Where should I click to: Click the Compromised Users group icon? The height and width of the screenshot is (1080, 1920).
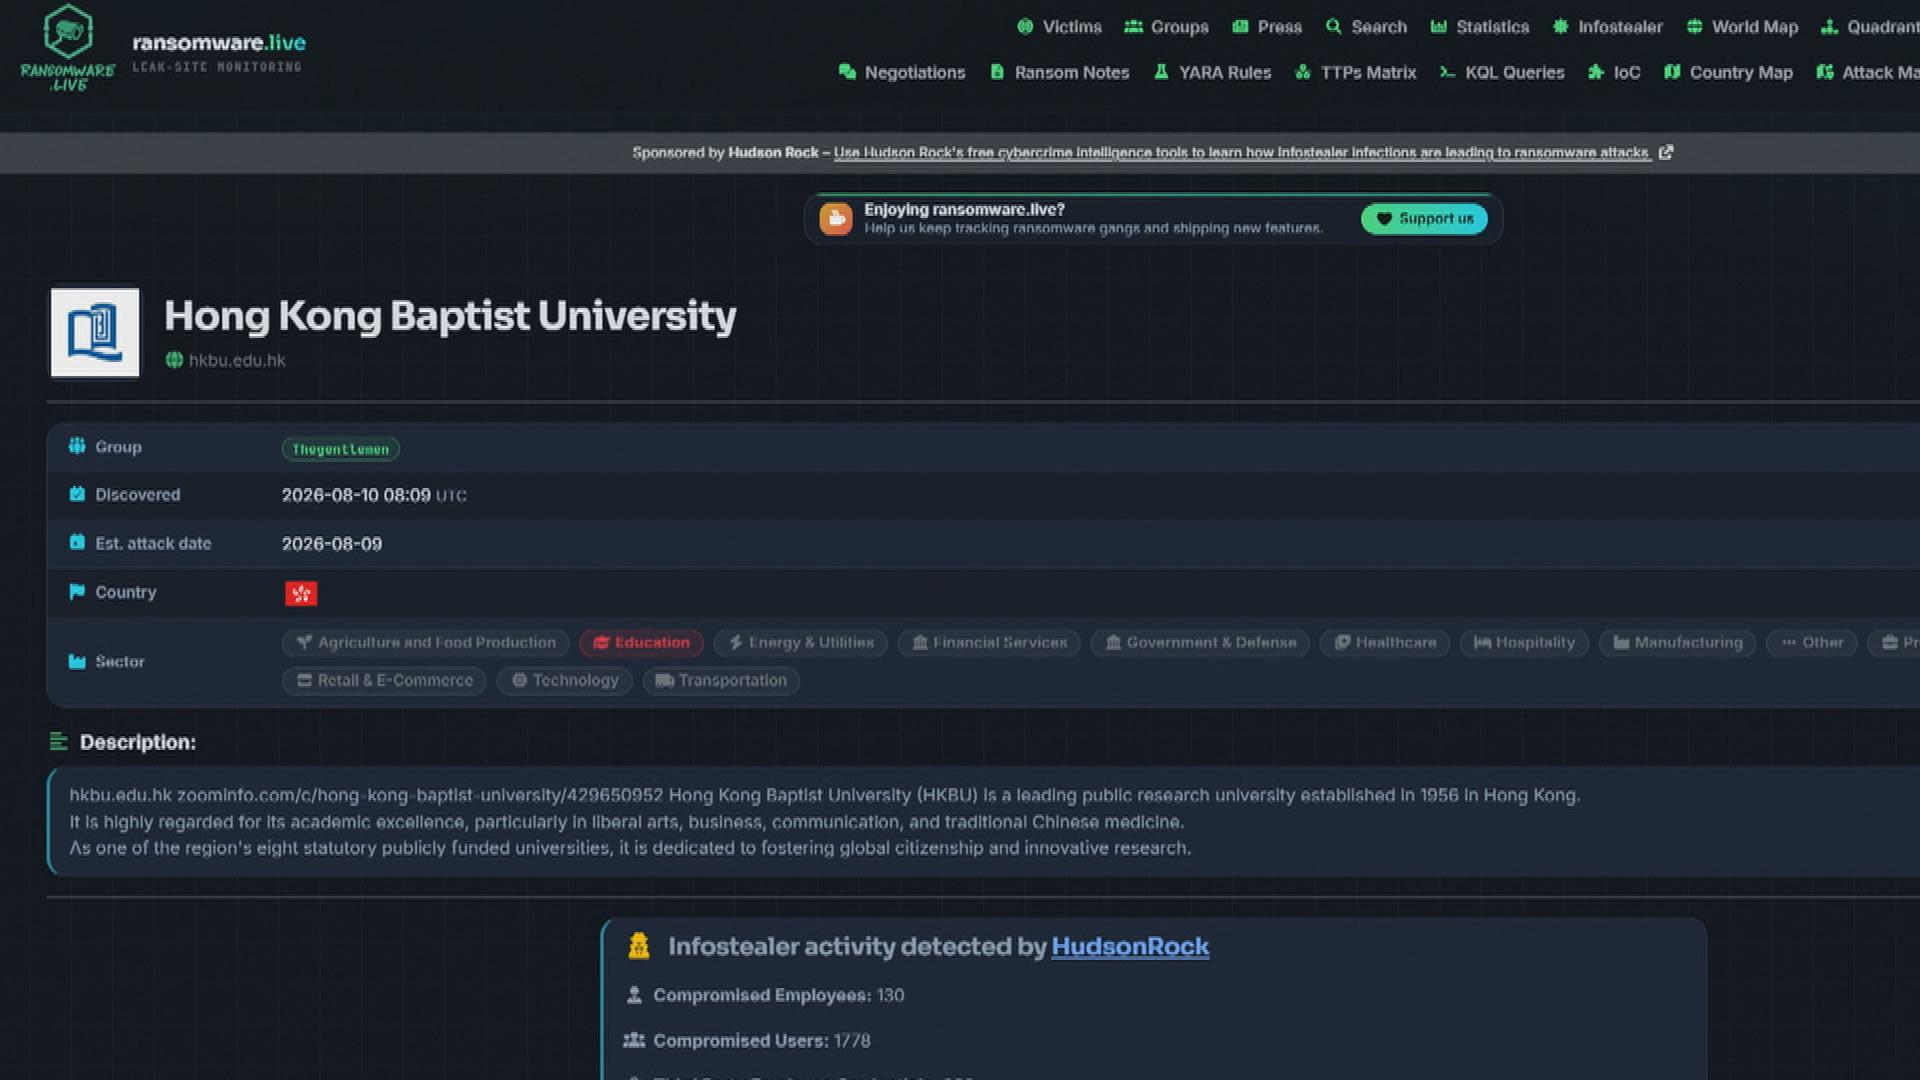pos(633,1040)
